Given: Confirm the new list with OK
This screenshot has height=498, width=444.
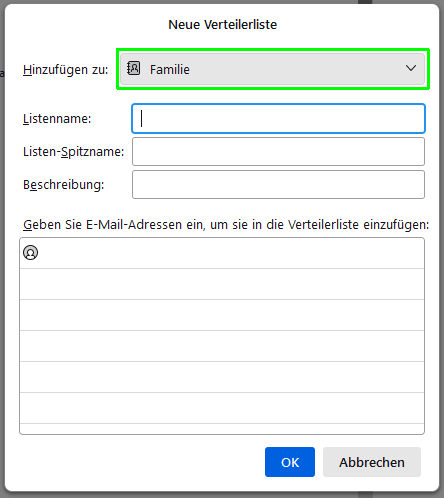Looking at the screenshot, I should [290, 462].
